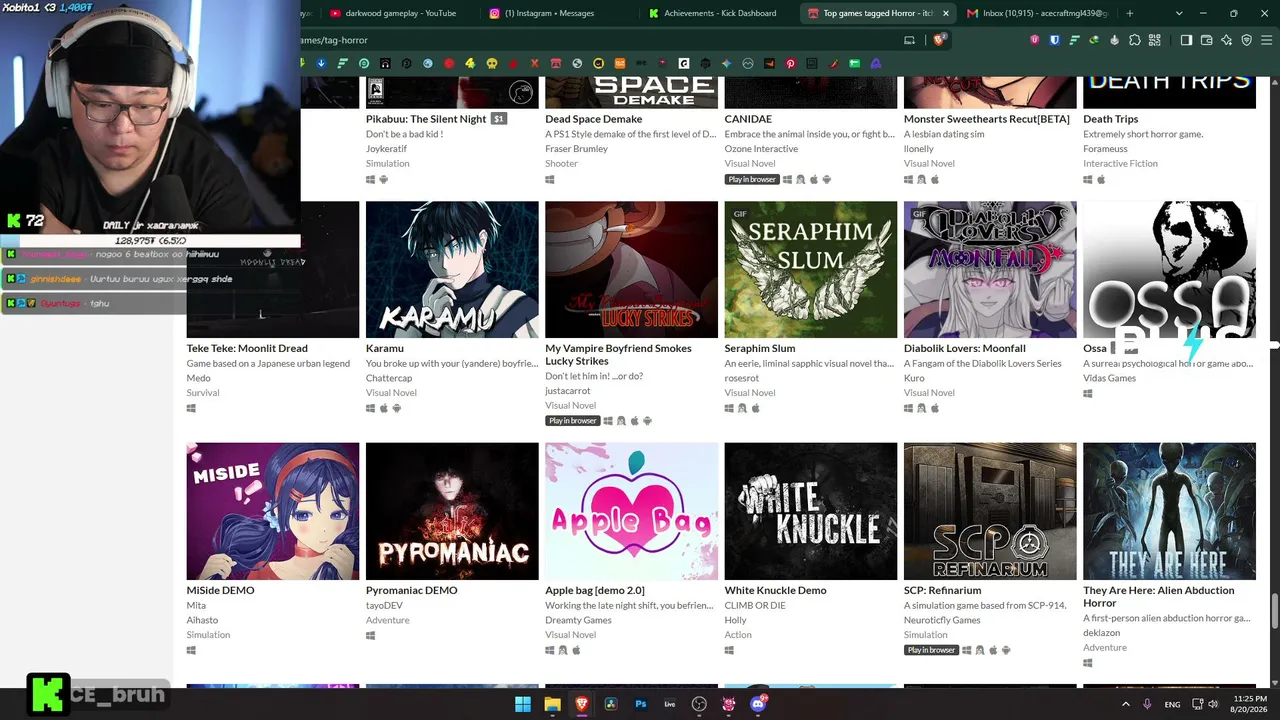Screen dimensions: 1280x720
Task: Open Brave Shields icon in address bar
Action: click(x=939, y=40)
